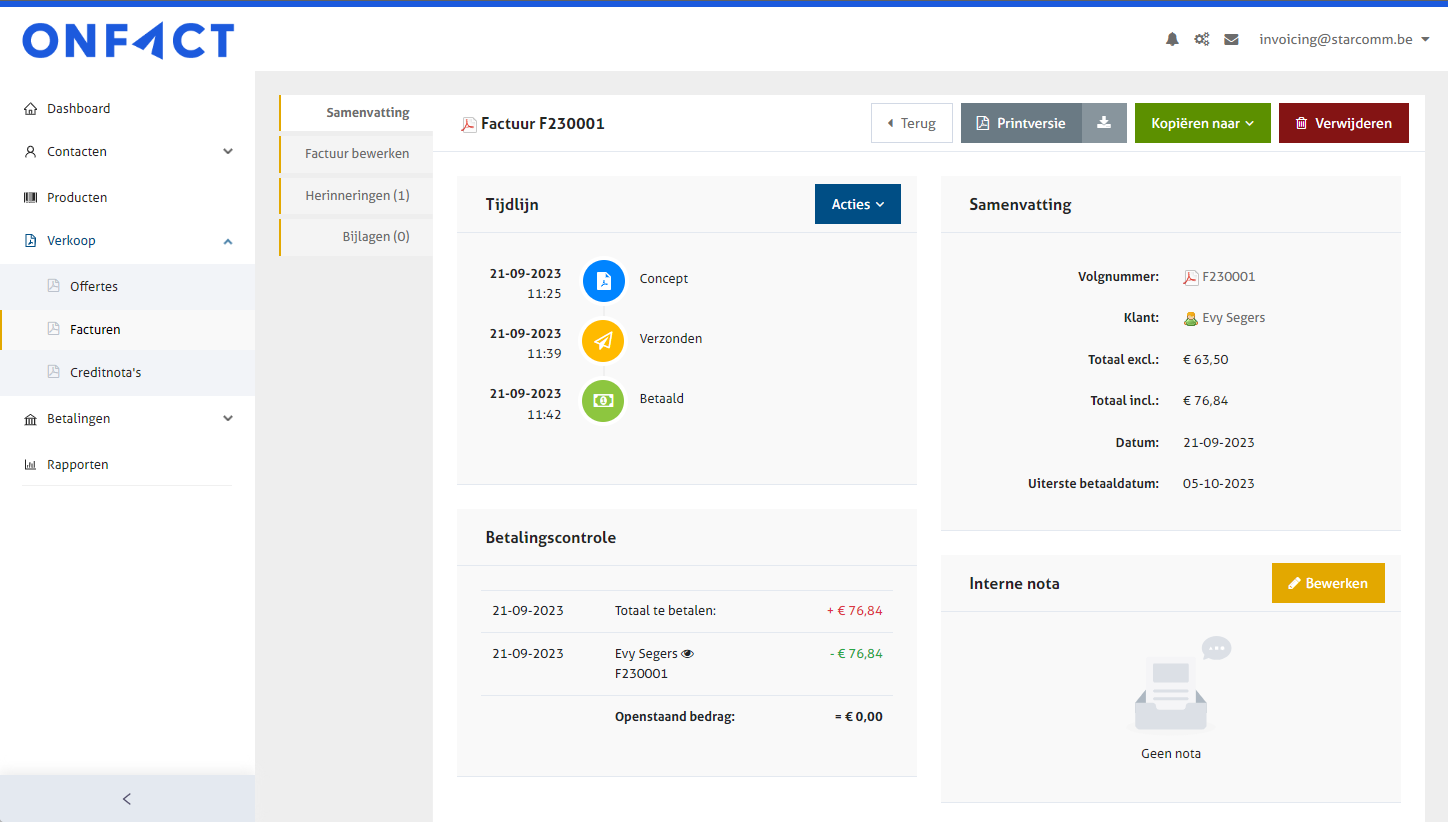
Task: Open settings via the gears icon
Action: 1202,40
